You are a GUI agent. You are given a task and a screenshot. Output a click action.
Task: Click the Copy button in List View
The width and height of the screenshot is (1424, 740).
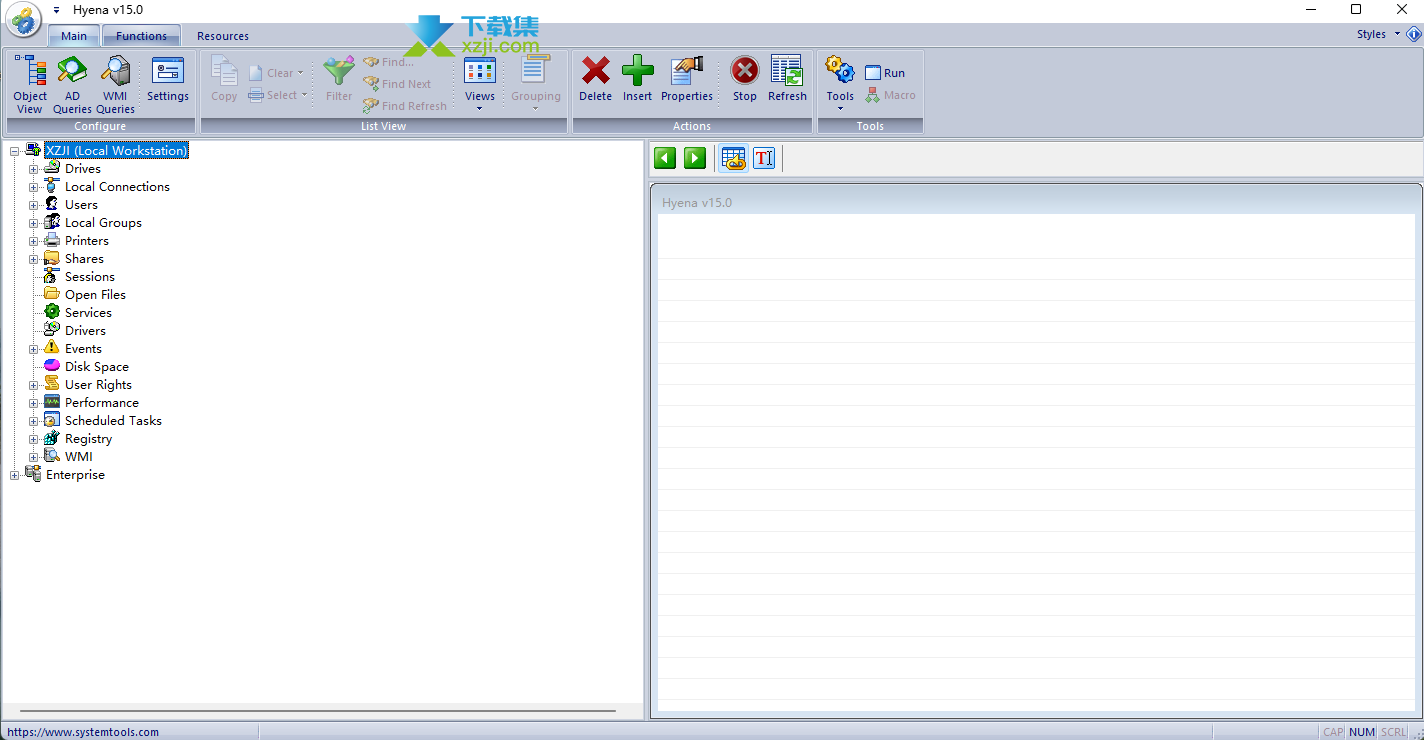224,79
